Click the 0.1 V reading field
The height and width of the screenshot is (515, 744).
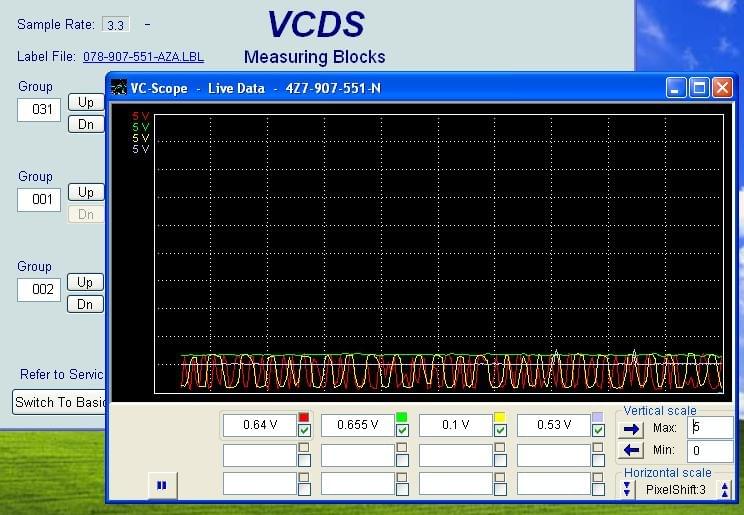coord(456,425)
